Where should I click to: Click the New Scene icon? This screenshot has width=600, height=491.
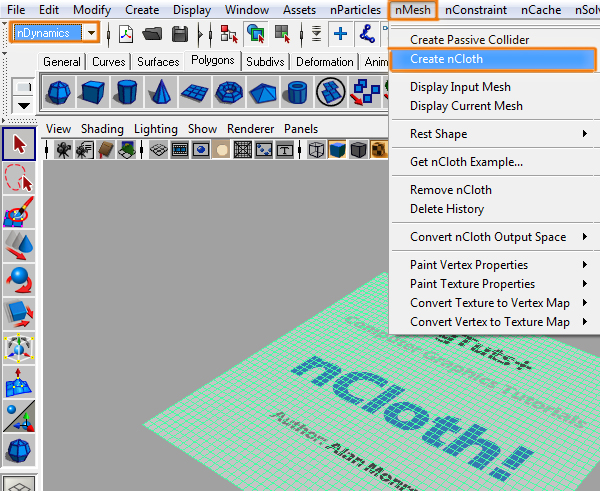pos(126,34)
